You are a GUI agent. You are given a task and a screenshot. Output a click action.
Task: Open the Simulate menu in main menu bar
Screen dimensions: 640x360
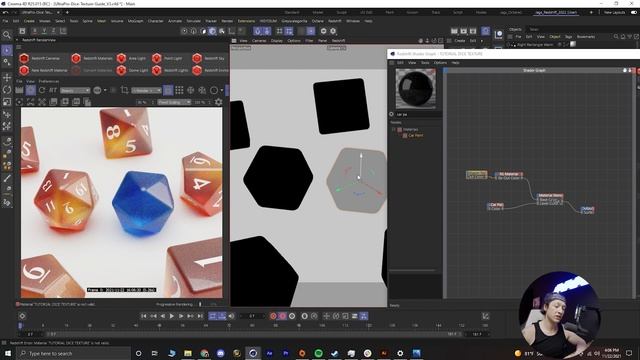pos(193,21)
